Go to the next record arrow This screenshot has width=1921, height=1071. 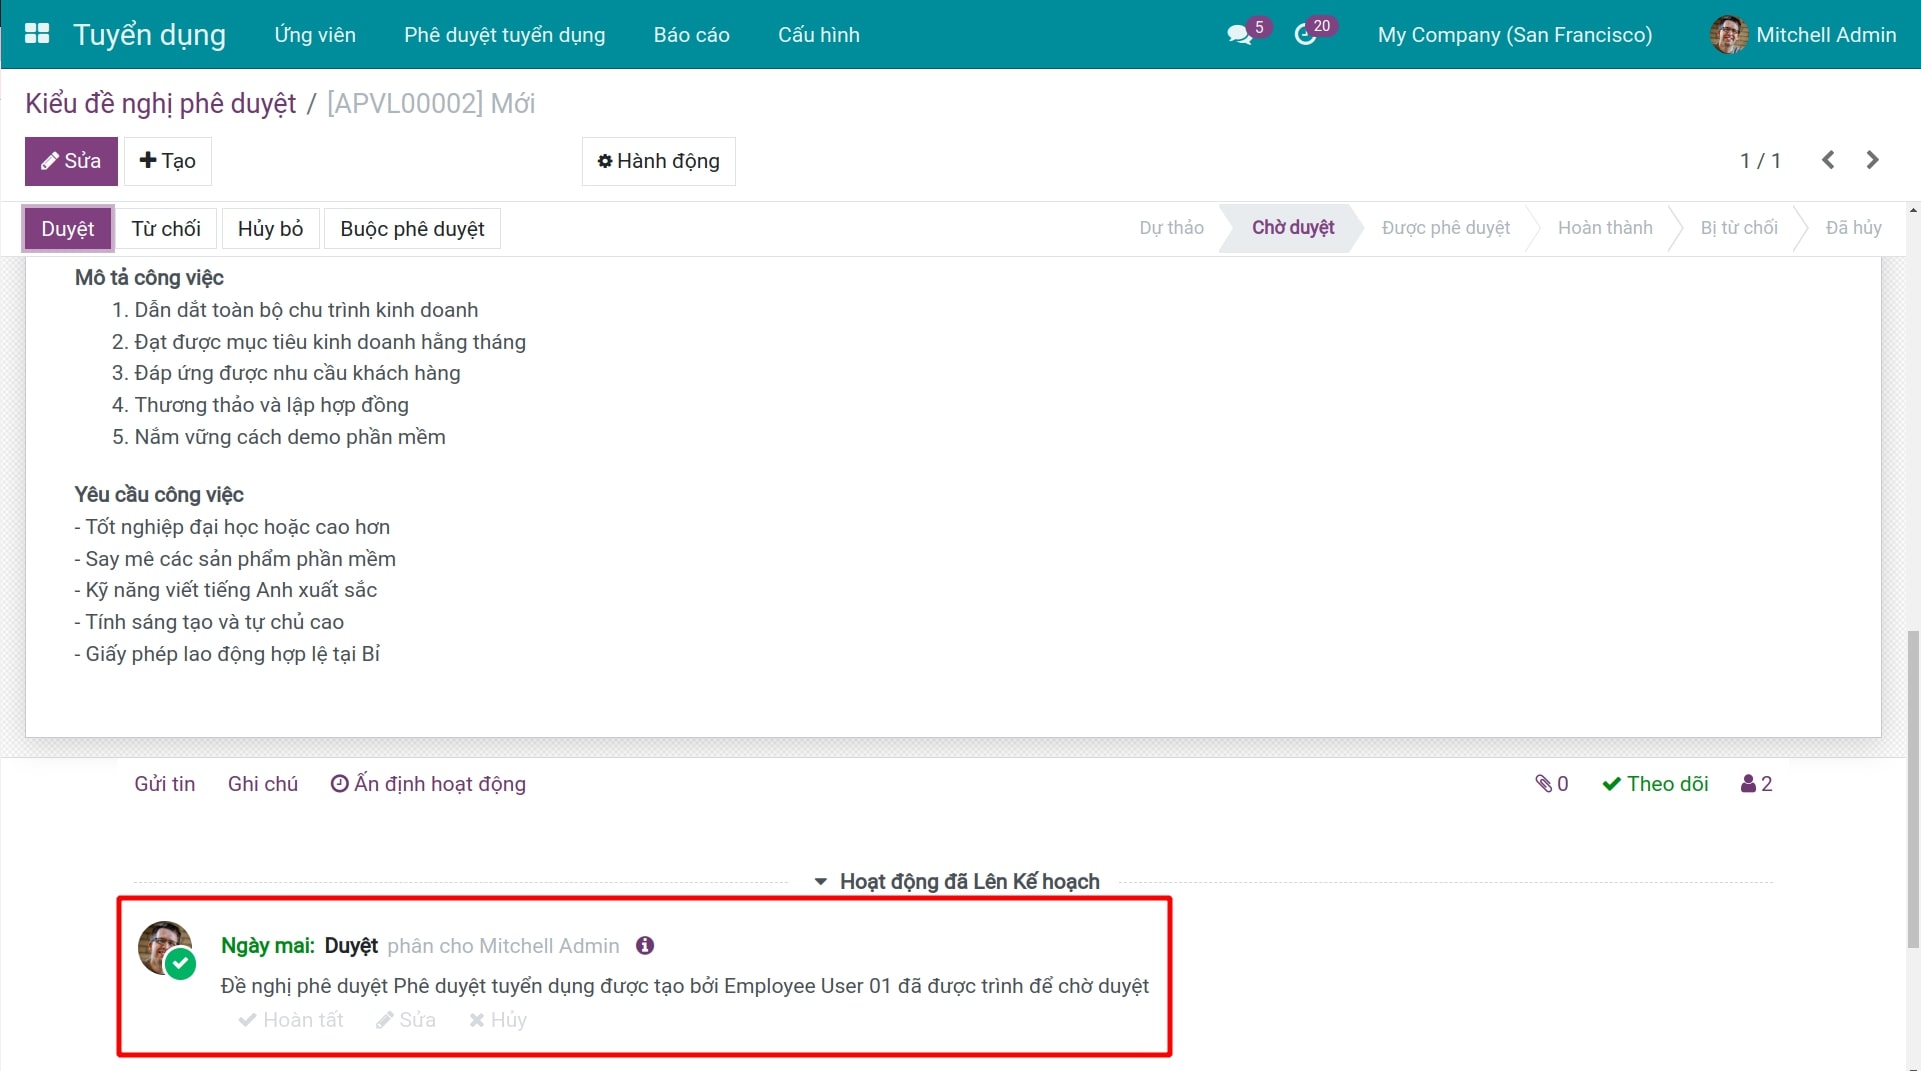[1872, 160]
